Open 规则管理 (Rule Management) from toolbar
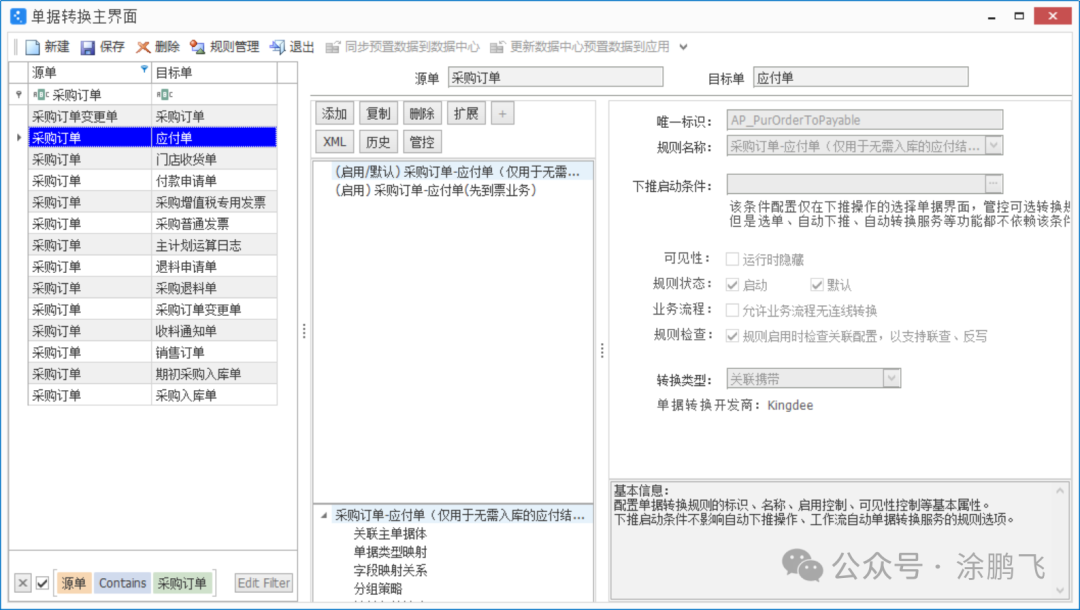Screen dimensions: 1080x610 pyautogui.click(x=198, y=47)
